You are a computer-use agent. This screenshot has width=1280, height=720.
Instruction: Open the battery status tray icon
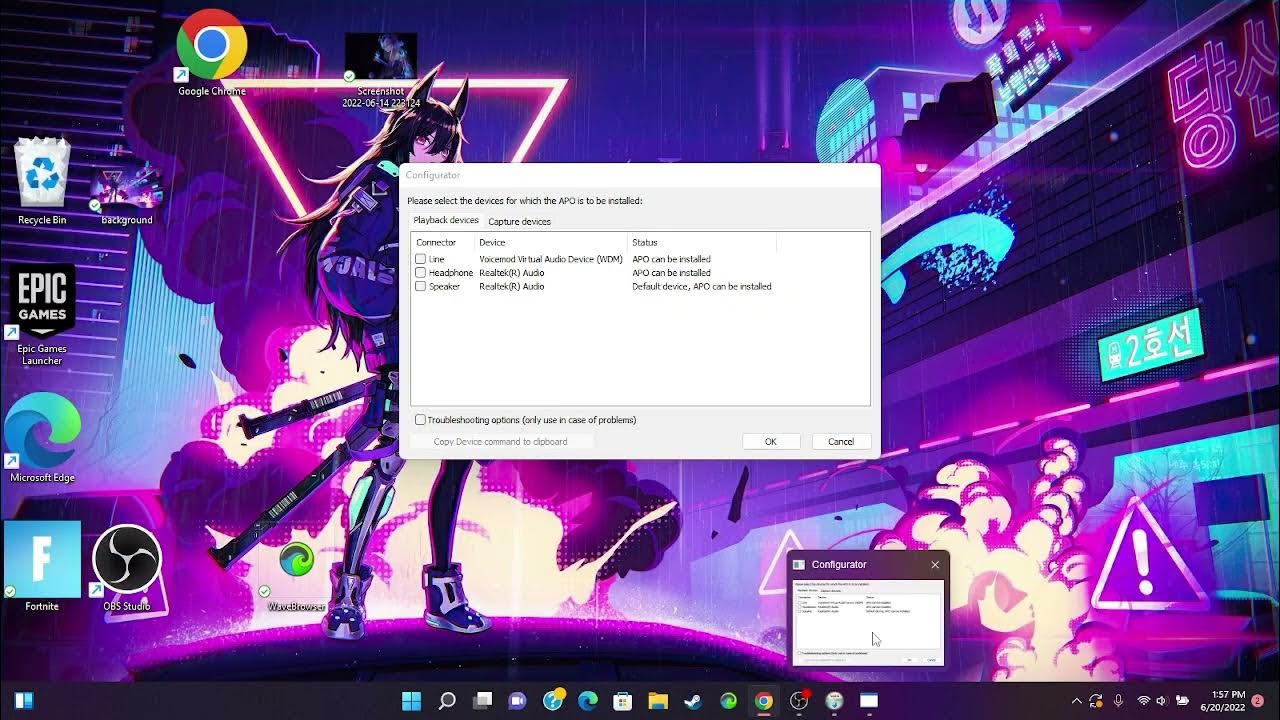[x=1183, y=701]
